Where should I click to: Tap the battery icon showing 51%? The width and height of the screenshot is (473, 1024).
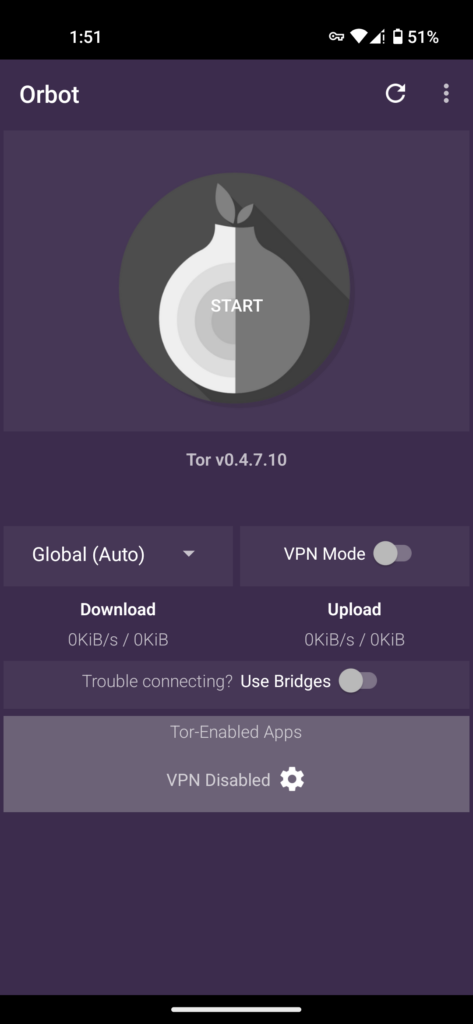(397, 37)
